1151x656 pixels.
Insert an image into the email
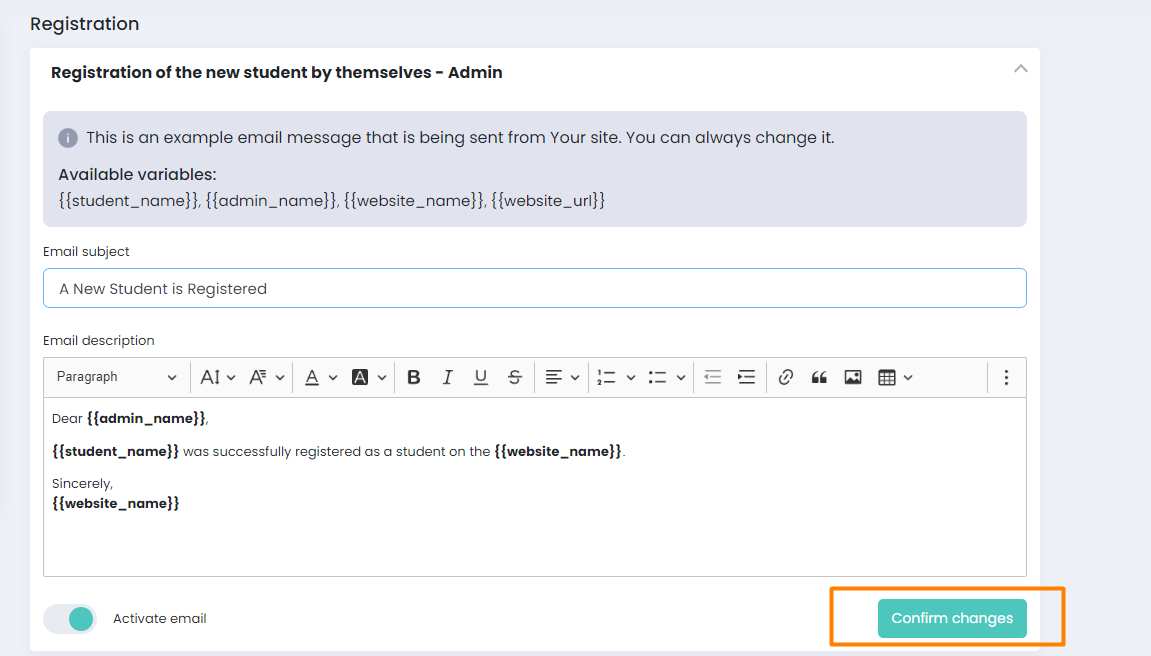coord(853,377)
